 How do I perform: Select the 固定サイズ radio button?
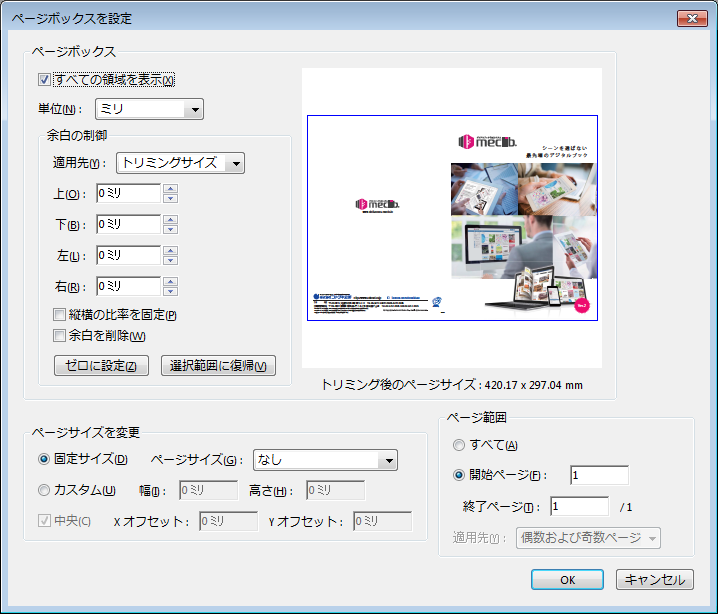tap(44, 460)
